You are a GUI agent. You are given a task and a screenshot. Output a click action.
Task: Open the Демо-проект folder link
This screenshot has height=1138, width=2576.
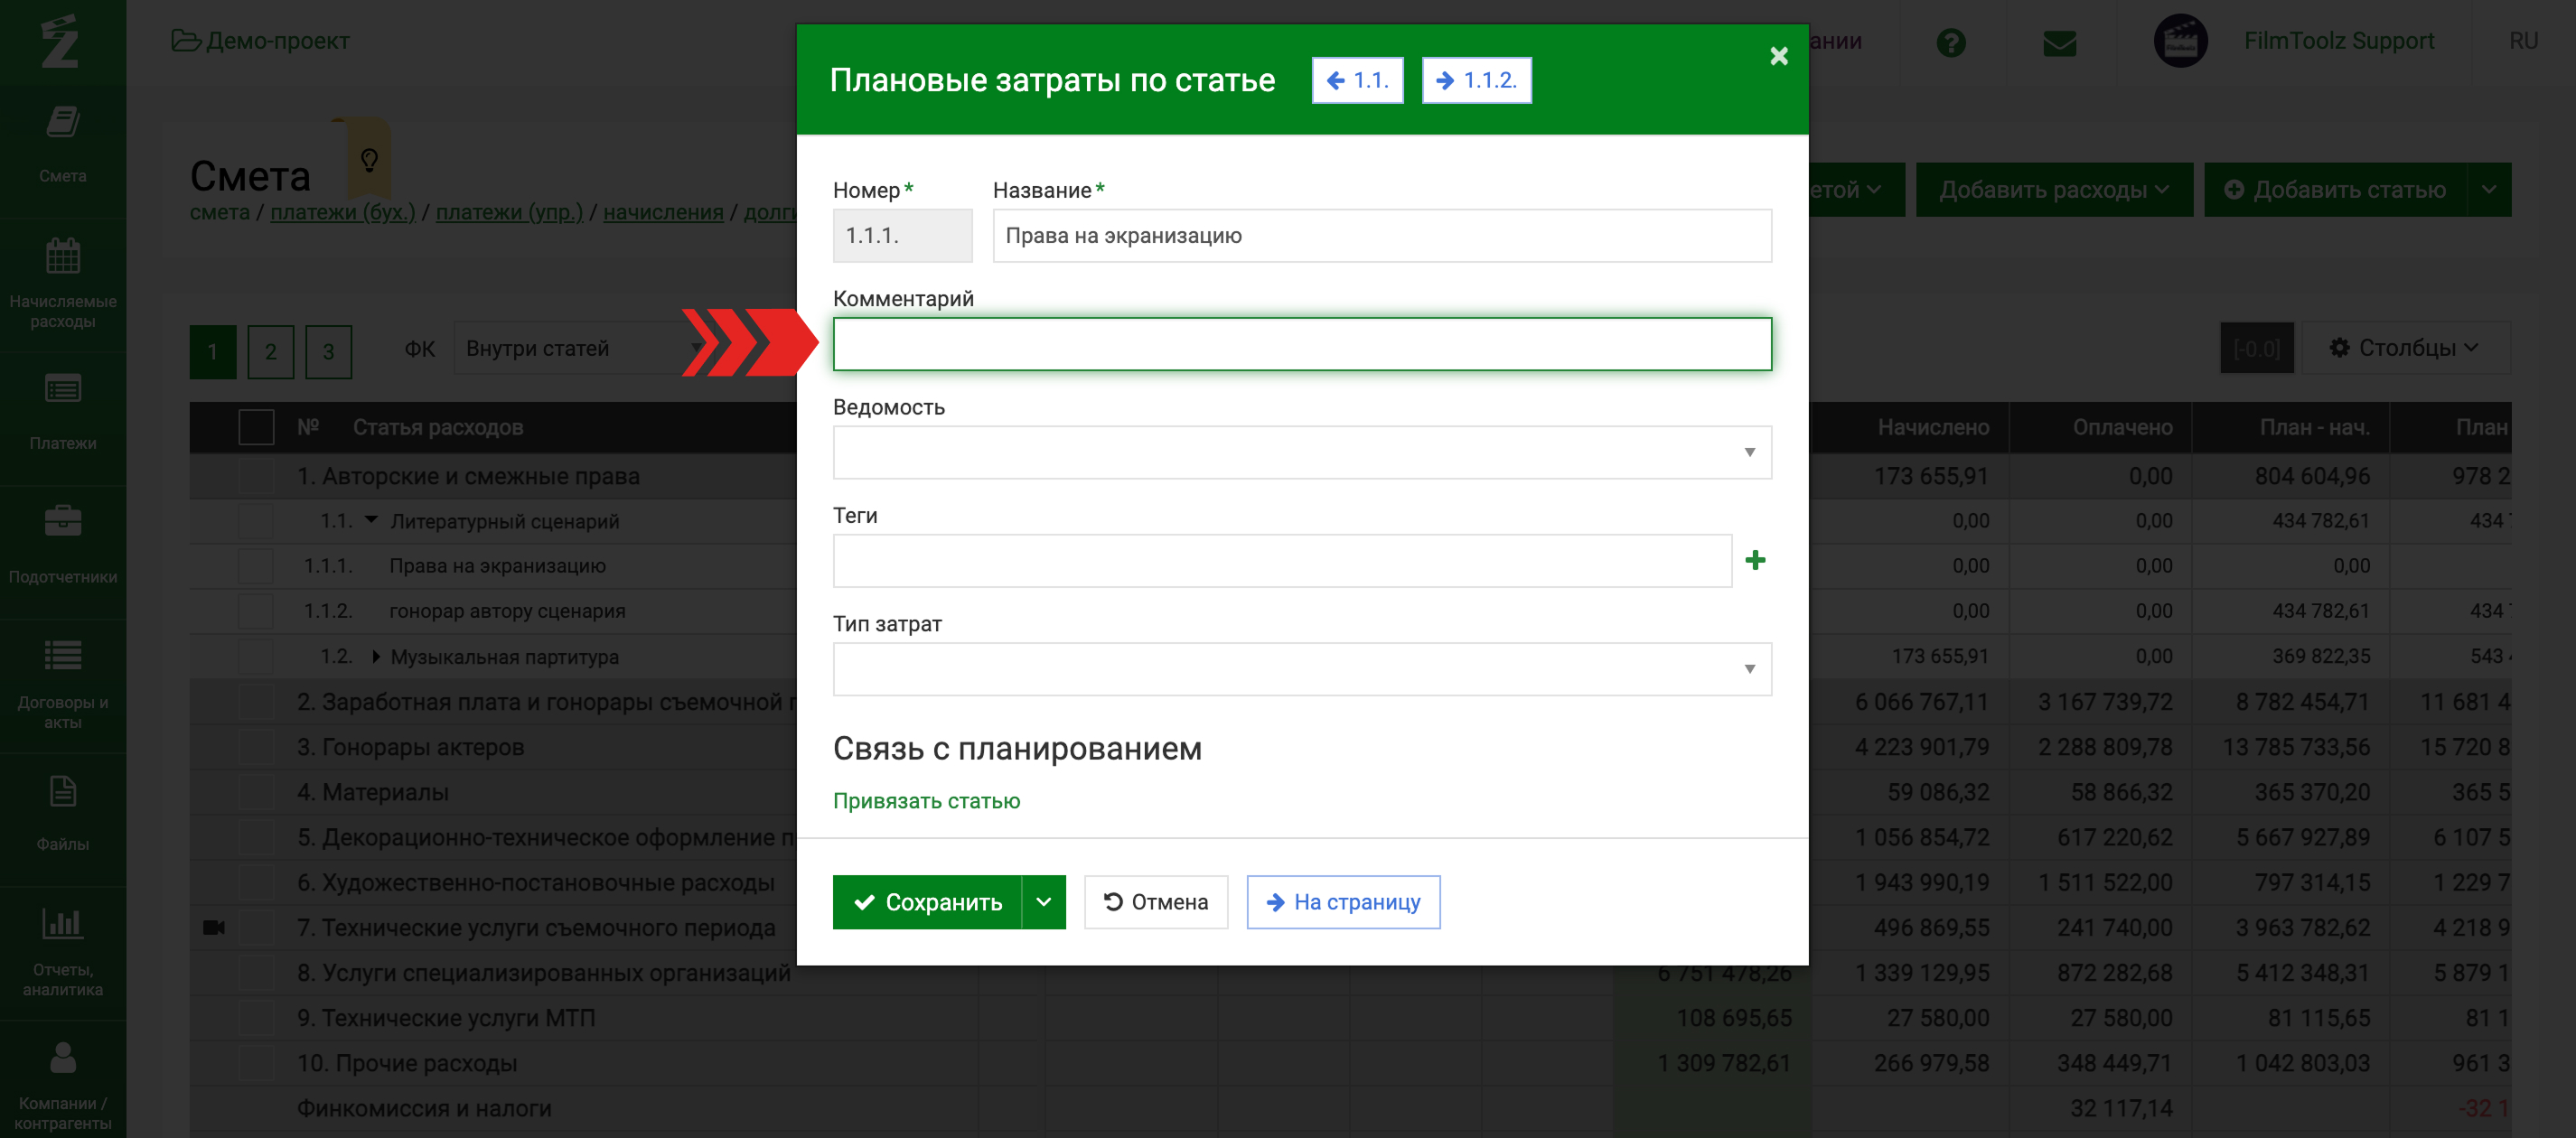click(261, 41)
